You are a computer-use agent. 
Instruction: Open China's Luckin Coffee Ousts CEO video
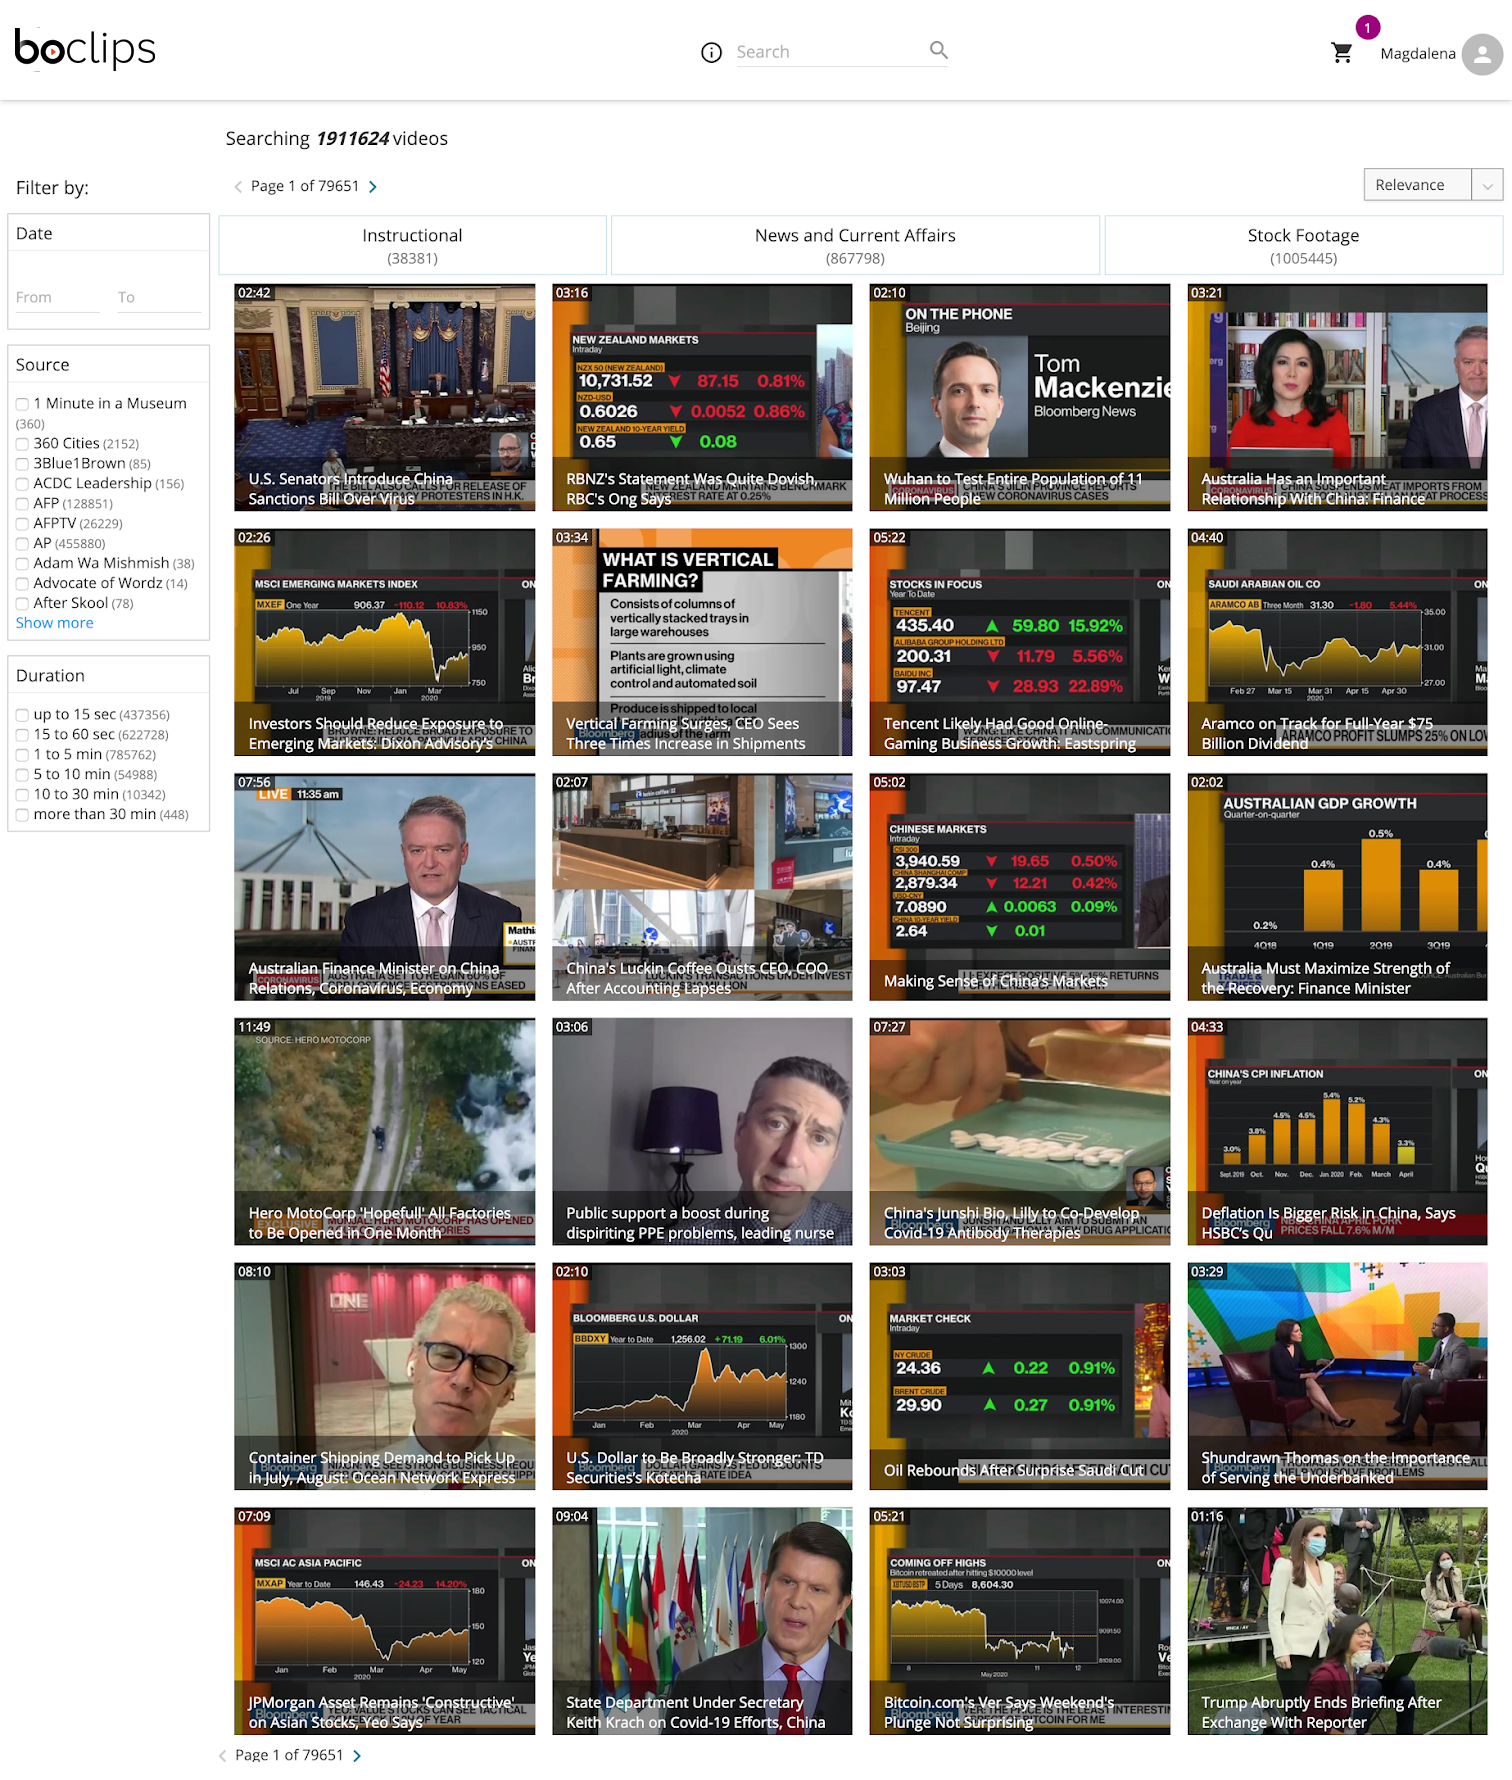pyautogui.click(x=702, y=887)
